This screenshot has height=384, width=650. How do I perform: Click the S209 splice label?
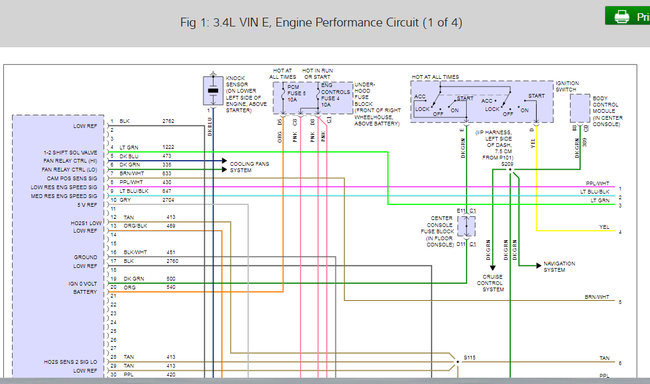pos(507,164)
